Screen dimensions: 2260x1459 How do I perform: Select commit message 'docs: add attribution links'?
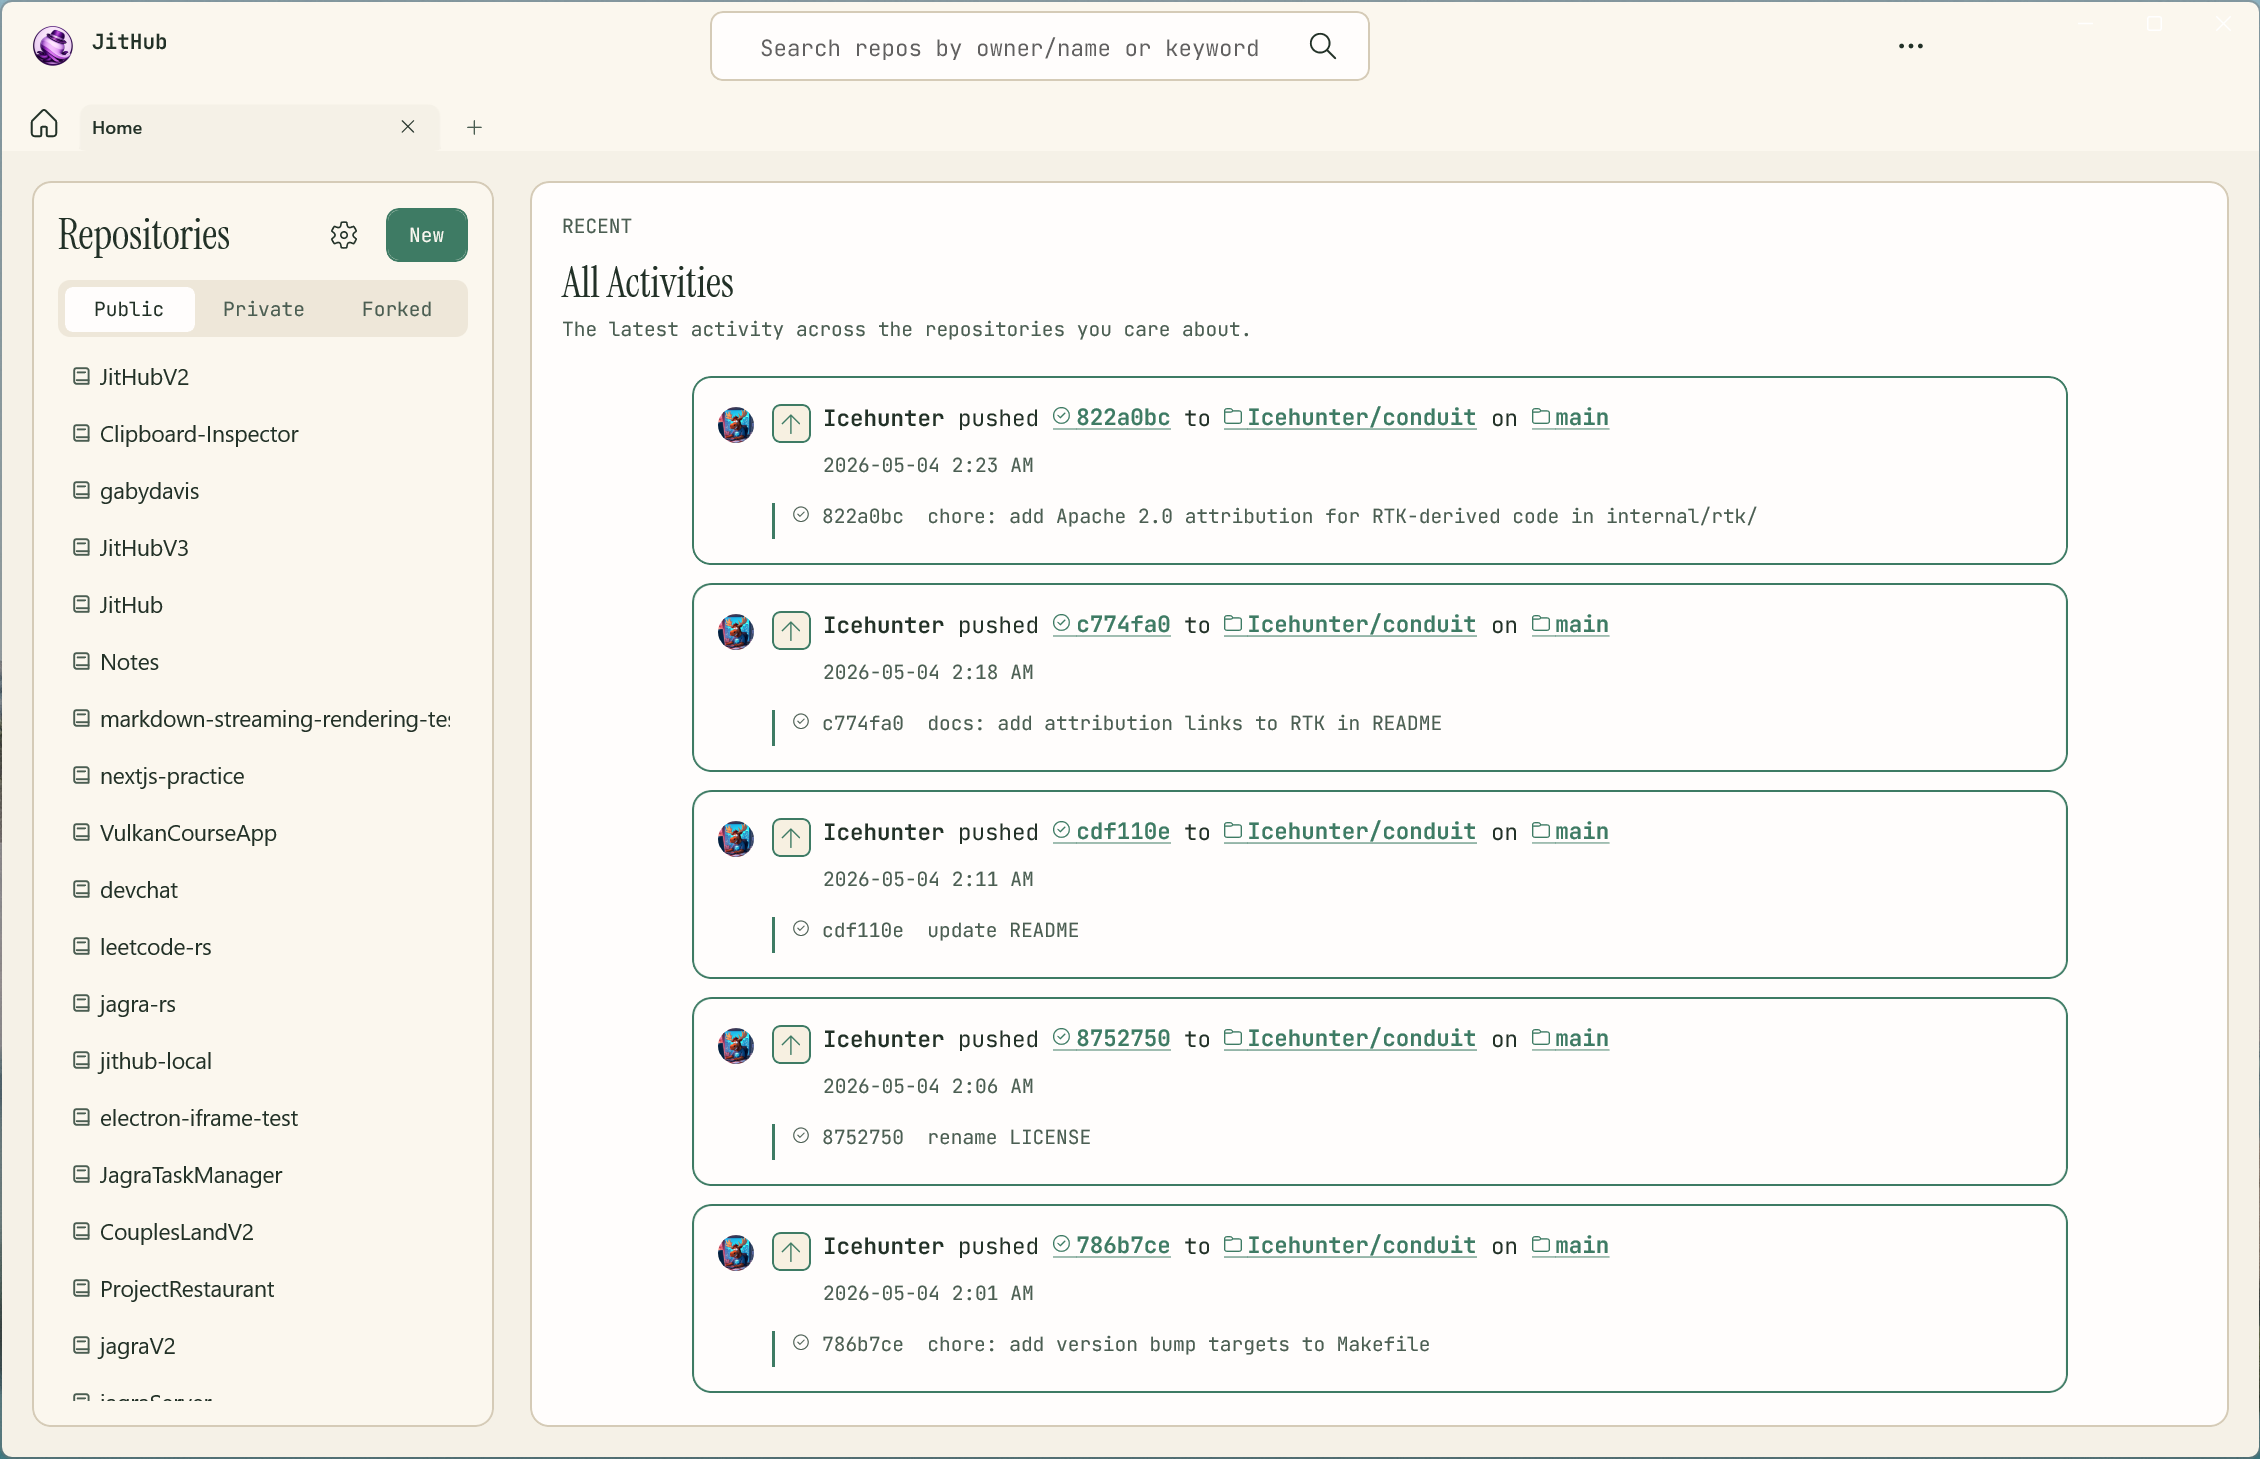[1184, 723]
